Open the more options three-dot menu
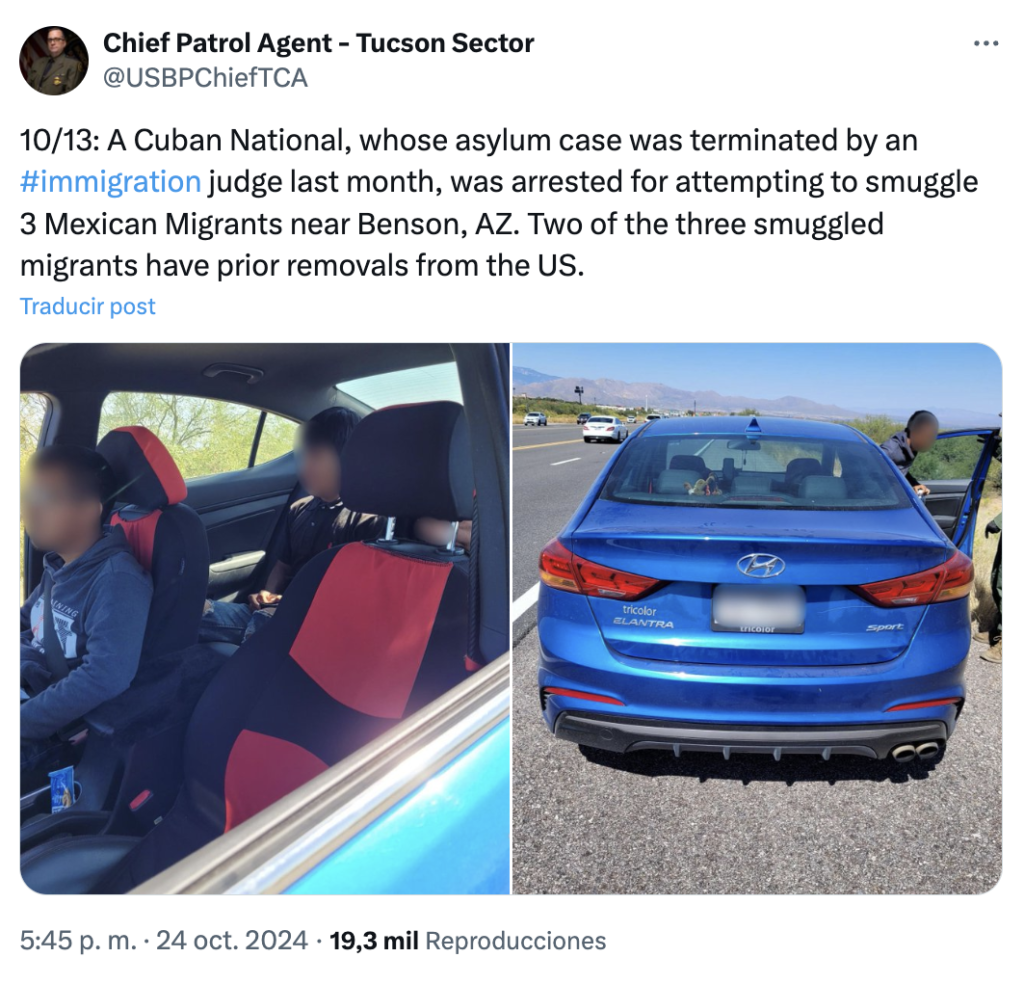 [985, 44]
